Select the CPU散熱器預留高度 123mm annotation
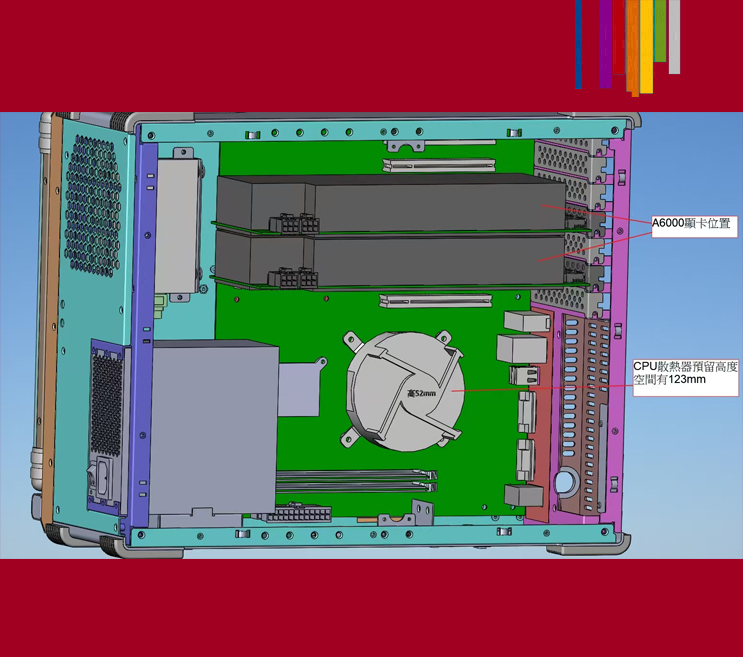743x657 pixels. click(x=685, y=373)
